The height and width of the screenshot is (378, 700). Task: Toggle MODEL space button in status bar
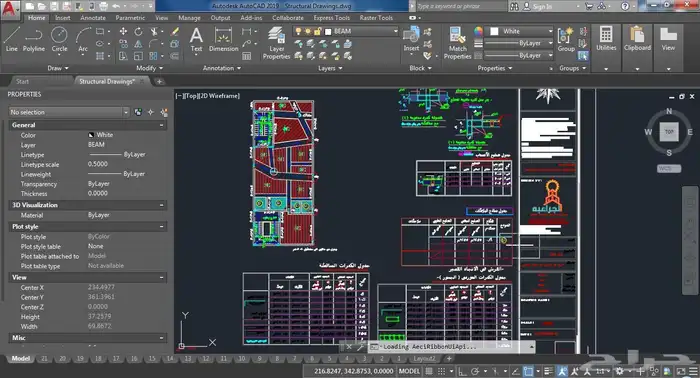[x=409, y=371]
